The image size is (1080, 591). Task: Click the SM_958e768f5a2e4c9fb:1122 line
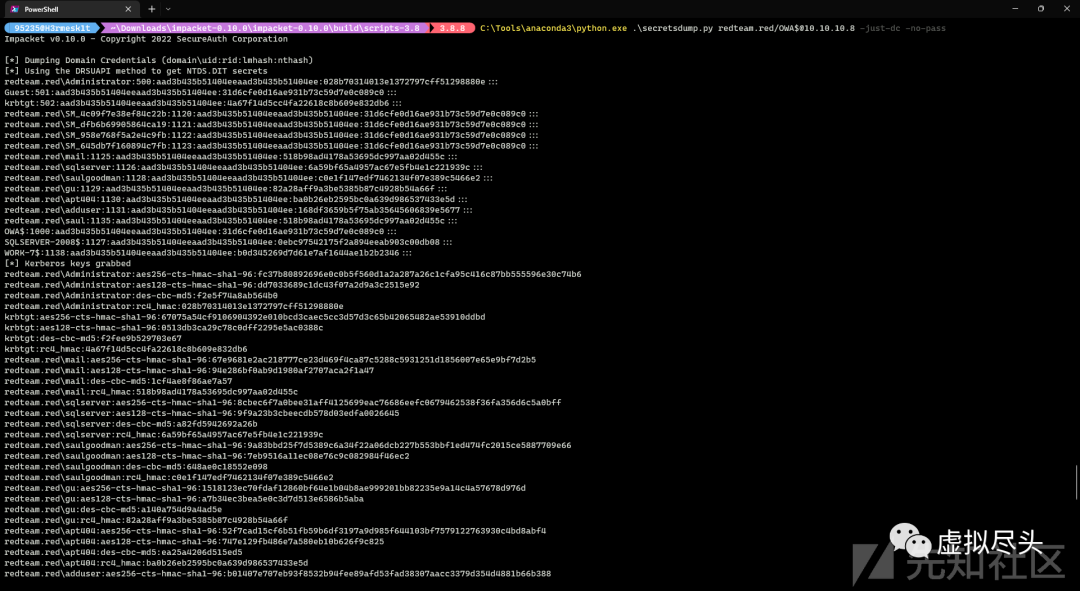pyautogui.click(x=271, y=135)
